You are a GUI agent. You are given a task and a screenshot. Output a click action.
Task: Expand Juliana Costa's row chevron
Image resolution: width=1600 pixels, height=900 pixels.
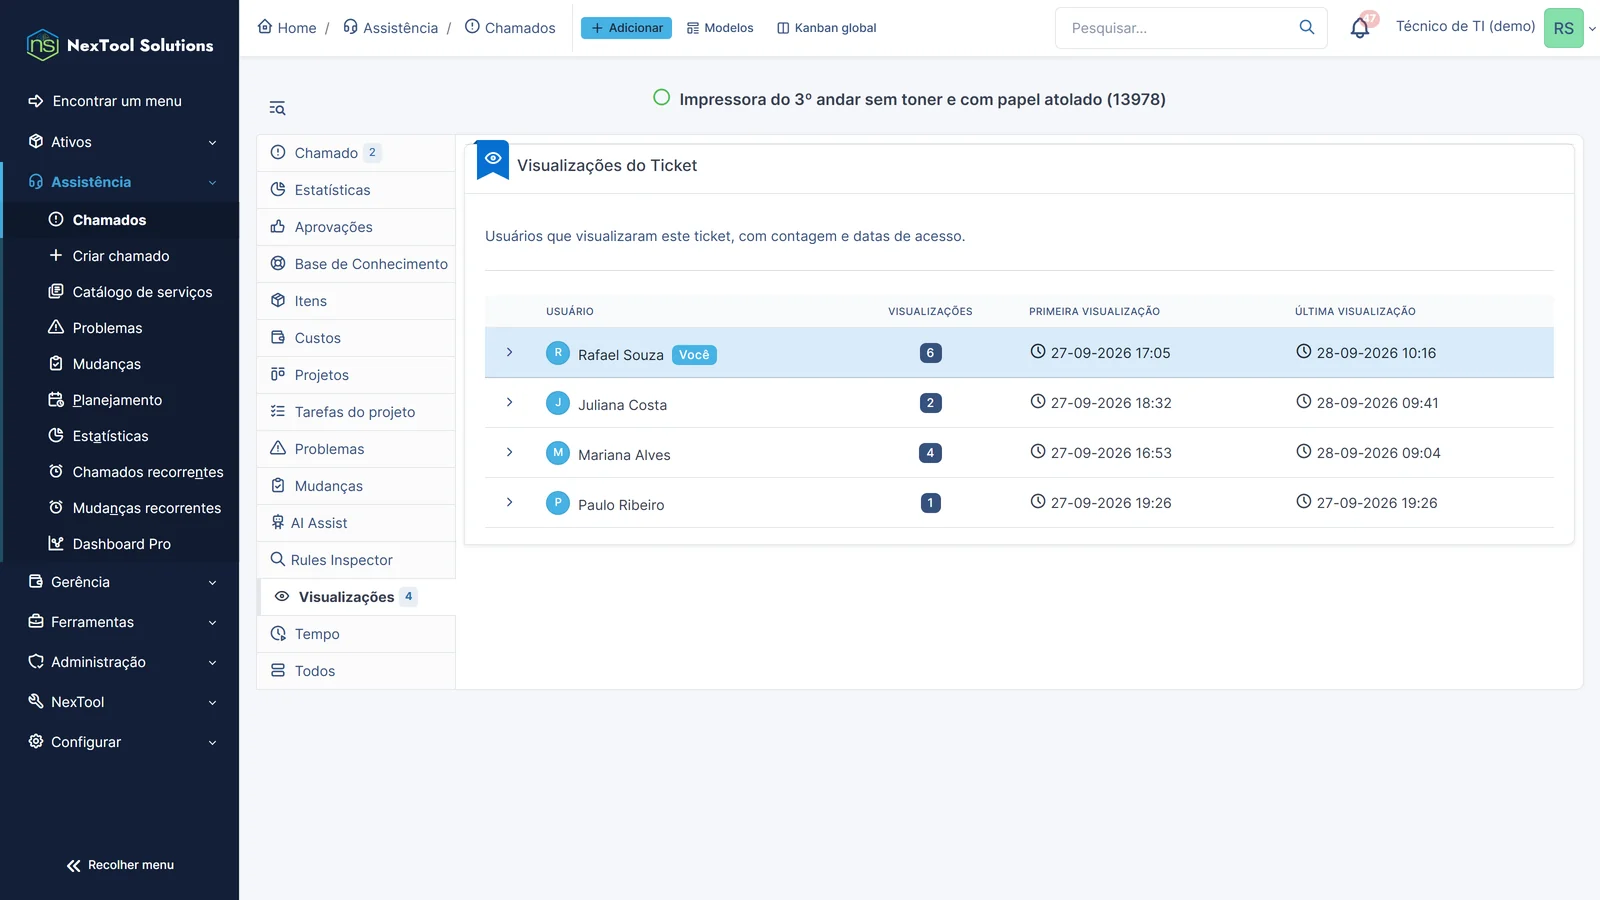click(509, 403)
